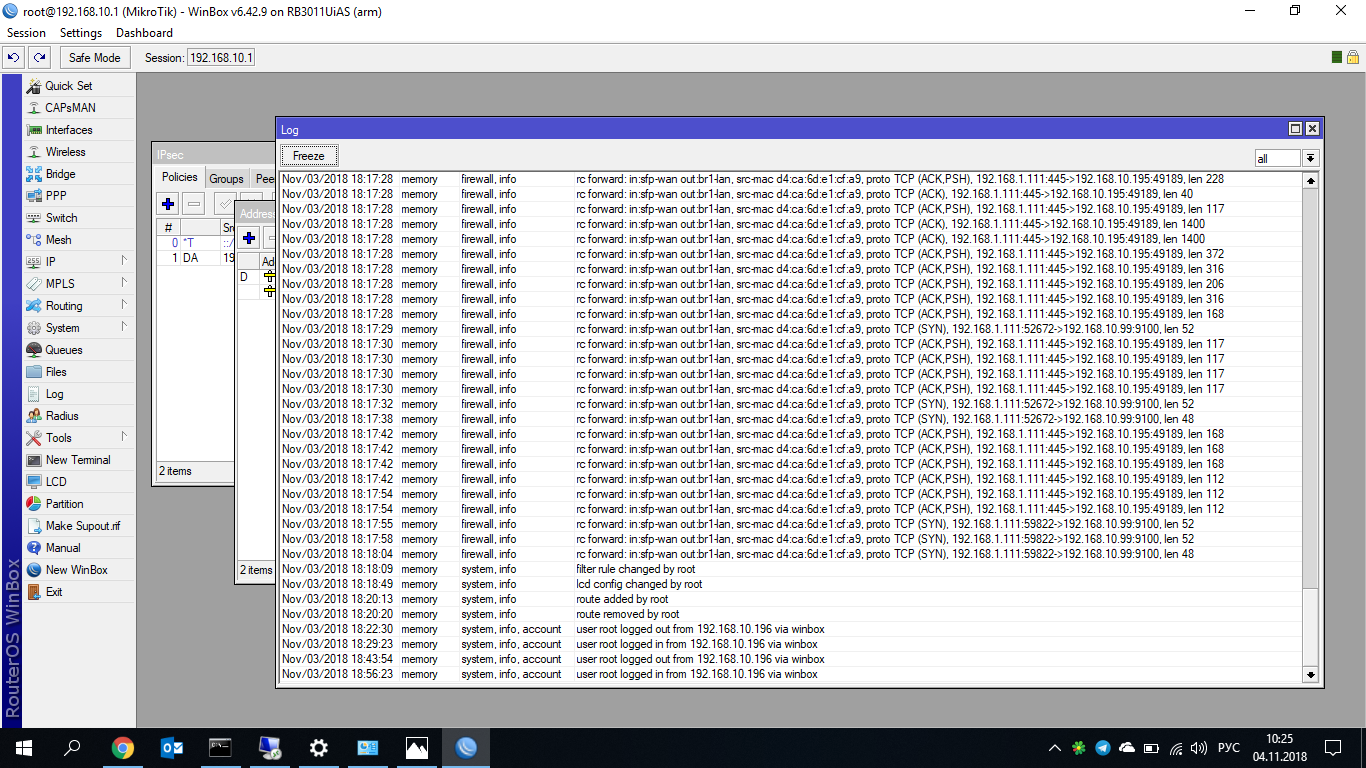Open Google Chrome from the taskbar
Image resolution: width=1366 pixels, height=768 pixels.
click(x=122, y=748)
